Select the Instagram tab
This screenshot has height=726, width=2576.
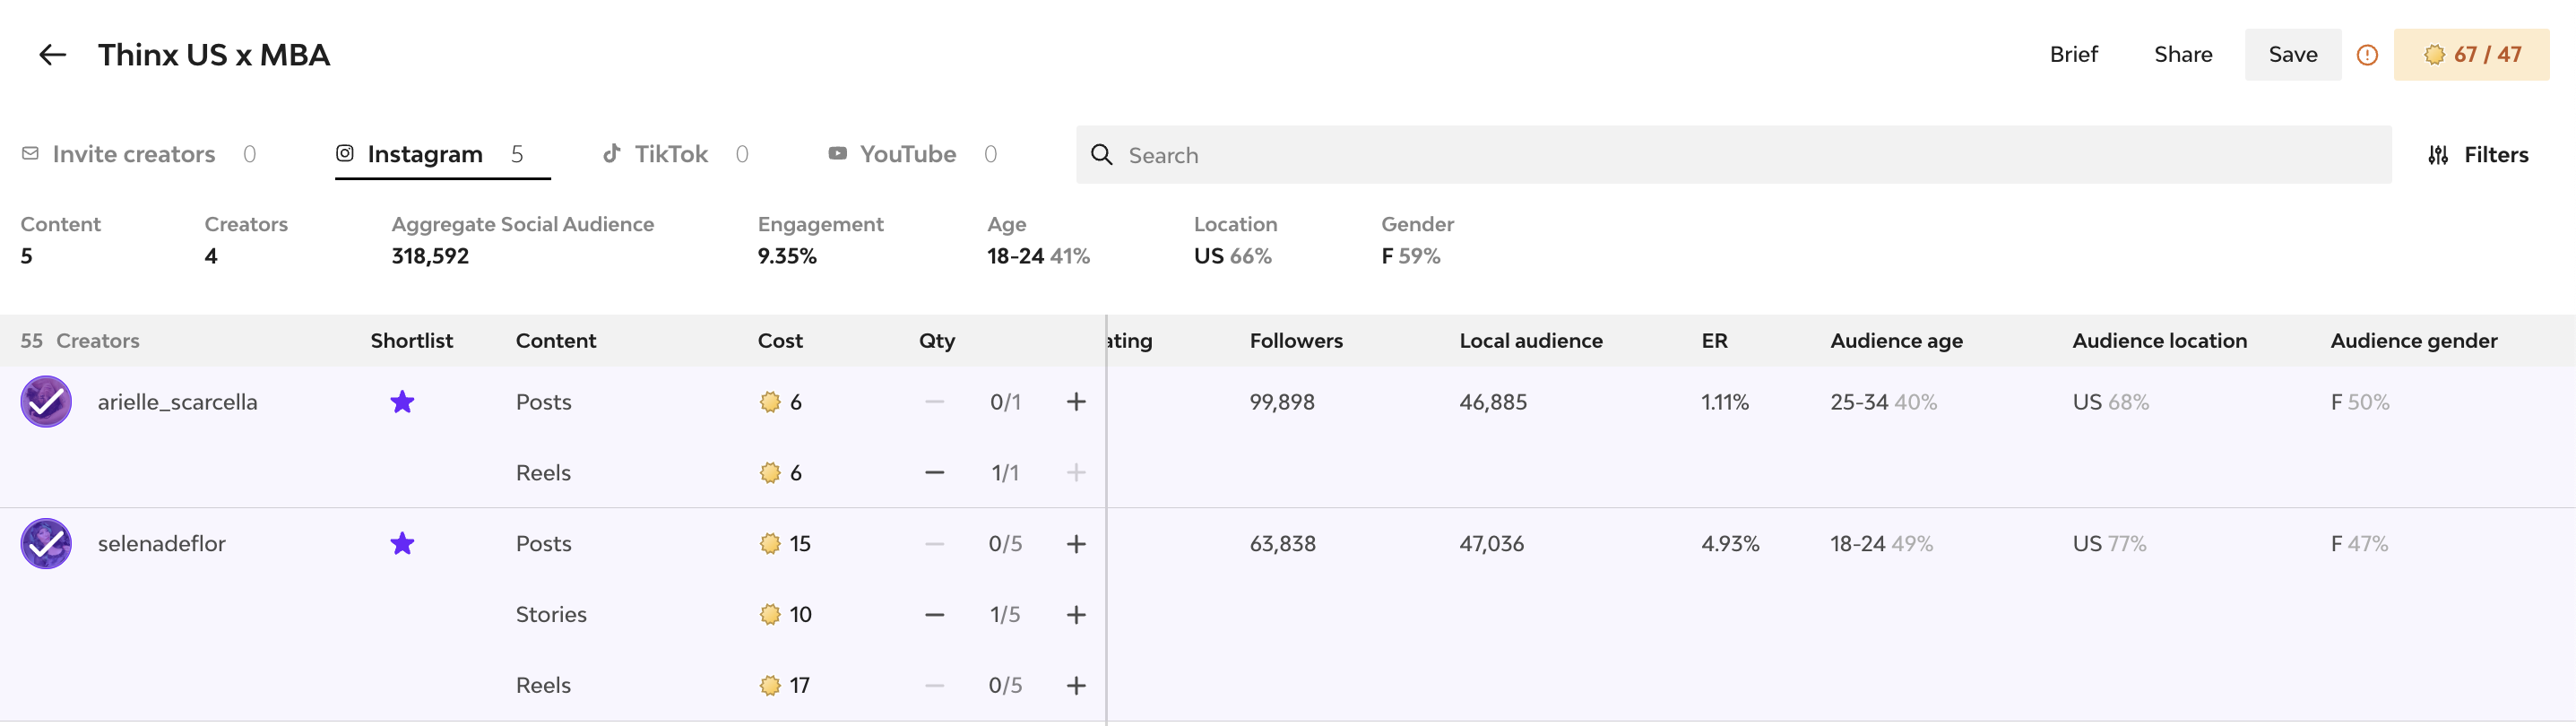442,154
